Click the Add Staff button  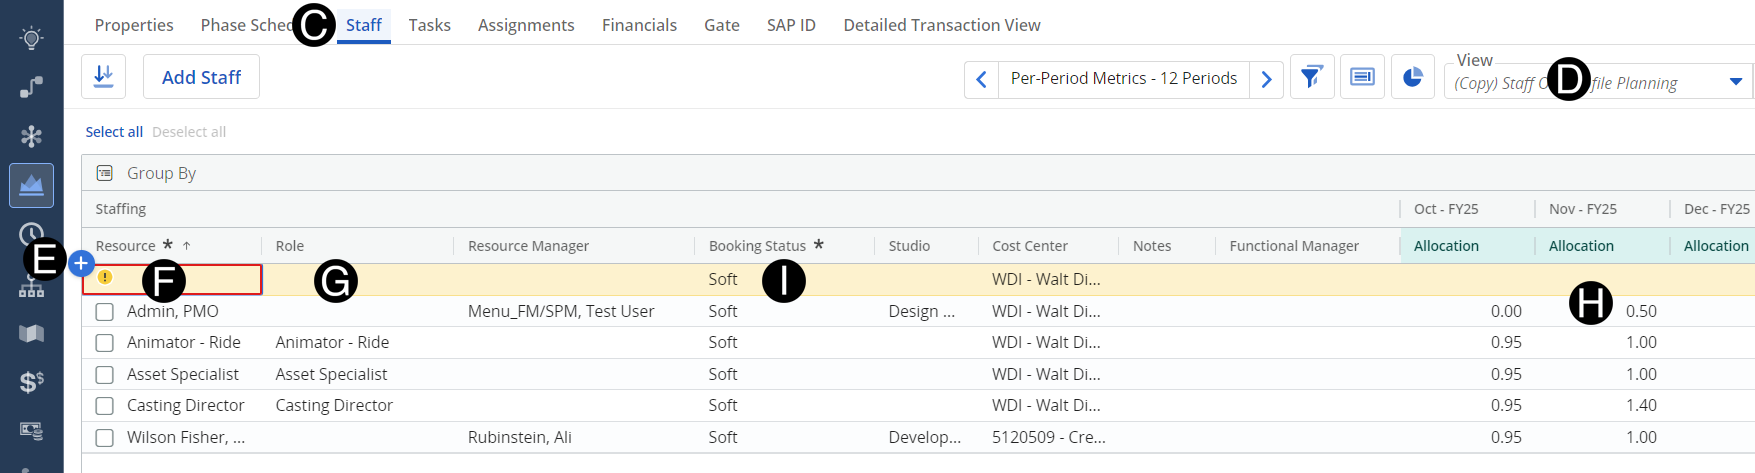pos(201,77)
